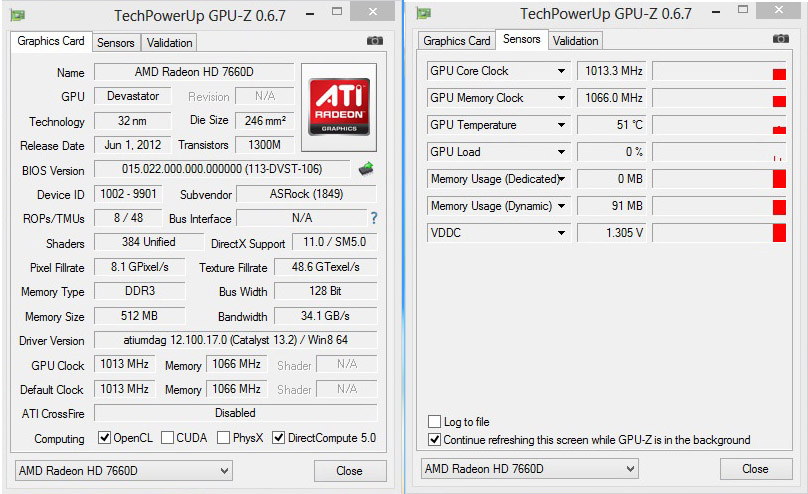Click the Name field AMD Radeon HD 7660D
This screenshot has width=808, height=494.
(194, 72)
